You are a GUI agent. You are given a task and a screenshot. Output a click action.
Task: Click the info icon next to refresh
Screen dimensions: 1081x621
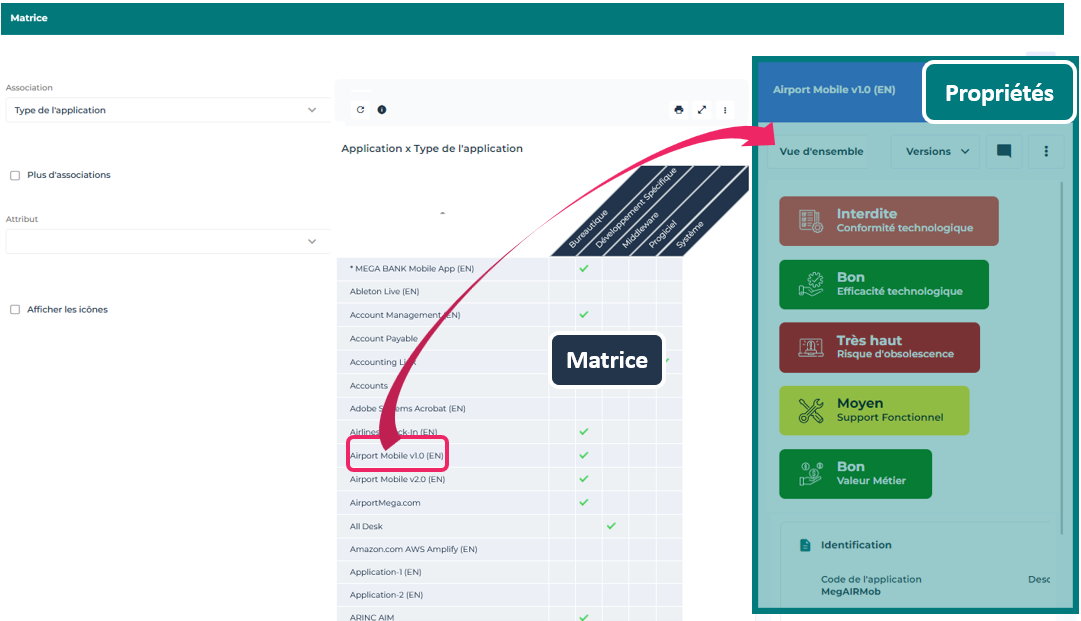click(382, 110)
